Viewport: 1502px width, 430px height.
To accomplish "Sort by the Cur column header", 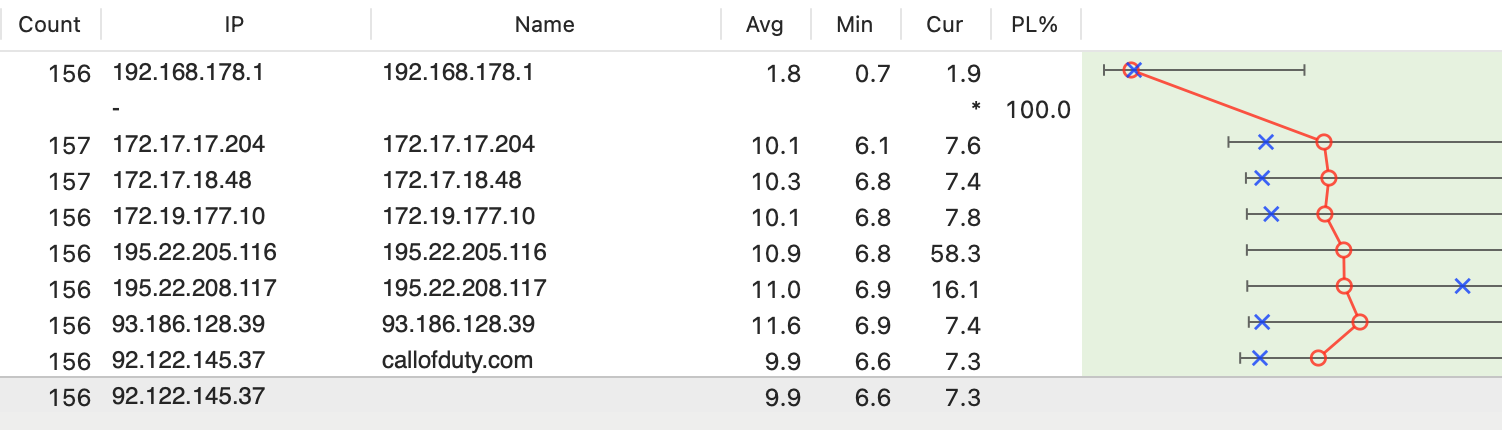I will (x=945, y=24).
